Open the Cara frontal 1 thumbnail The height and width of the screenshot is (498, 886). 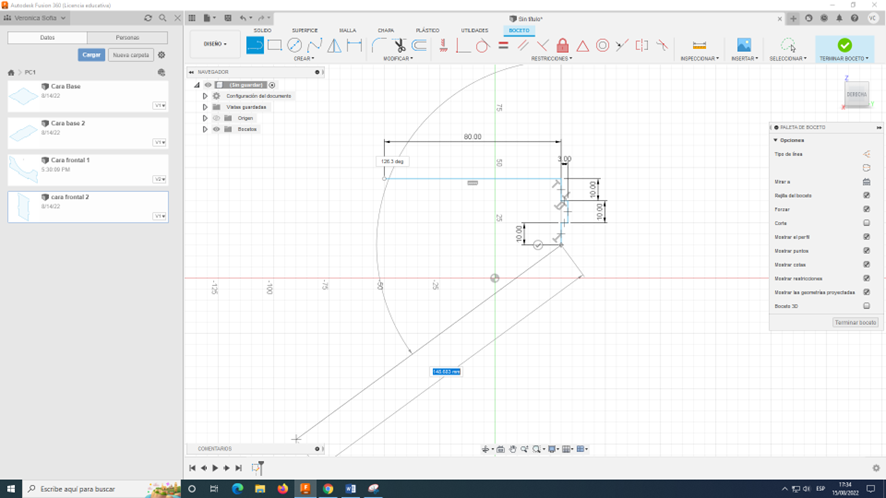coord(23,170)
